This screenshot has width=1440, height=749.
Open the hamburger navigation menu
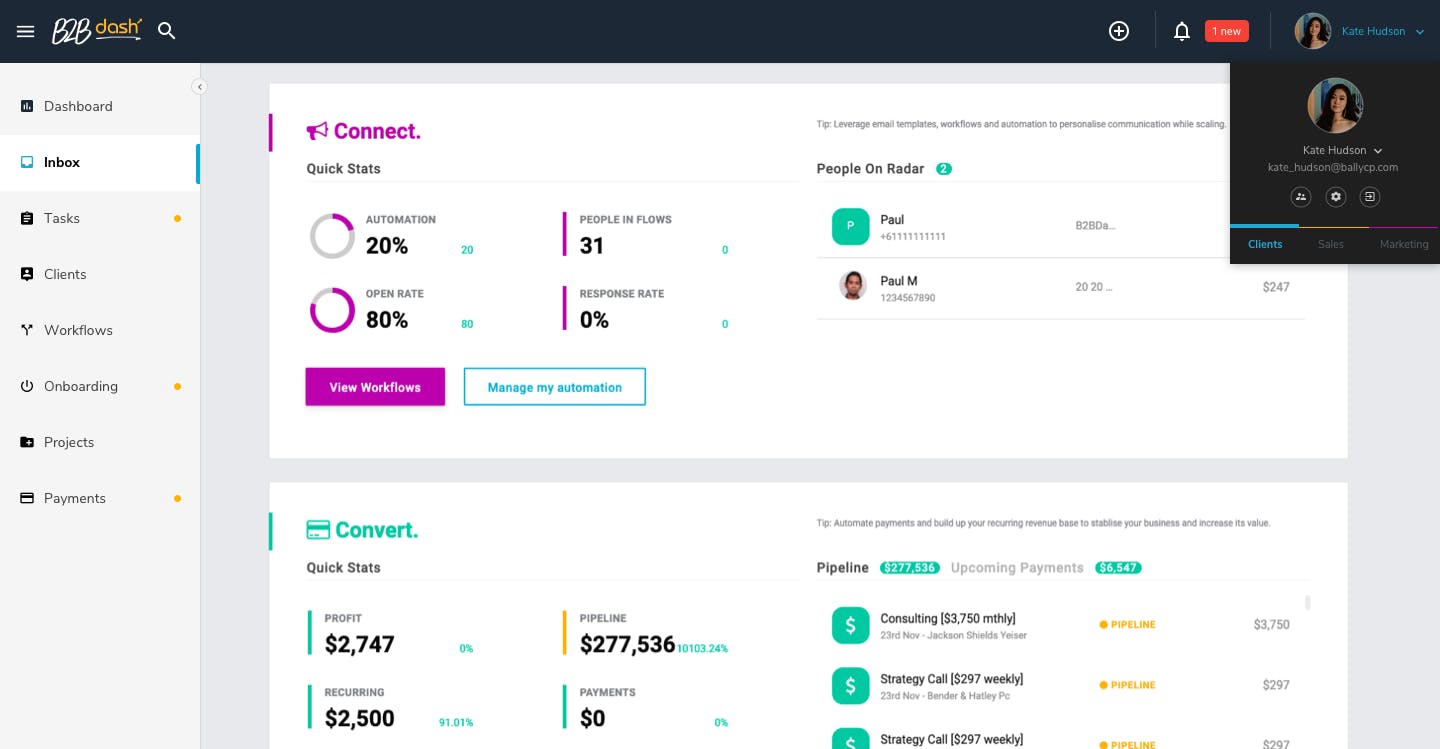26,31
